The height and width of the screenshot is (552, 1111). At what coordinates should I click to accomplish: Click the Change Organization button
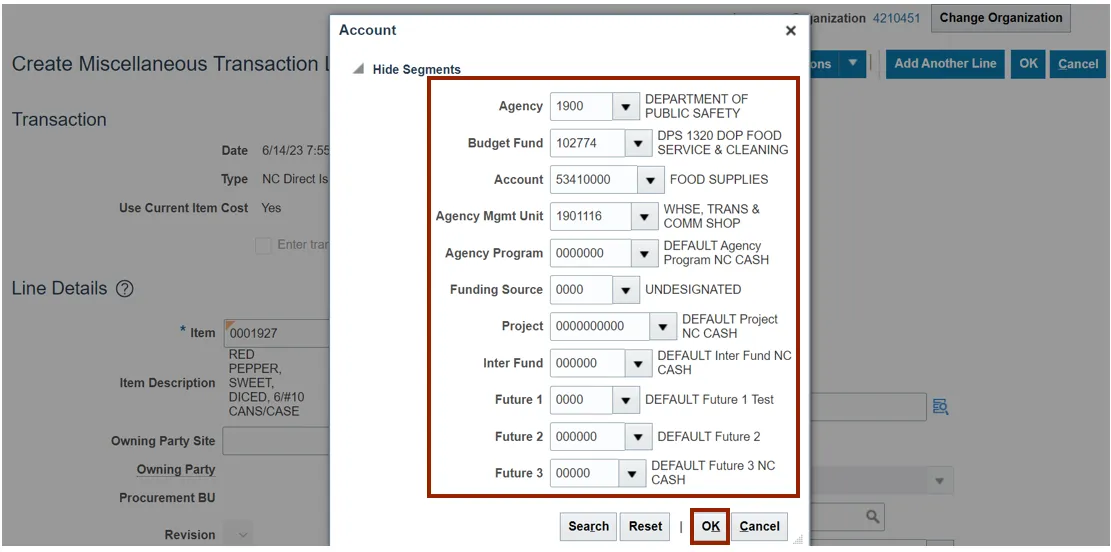pyautogui.click(x=1000, y=18)
